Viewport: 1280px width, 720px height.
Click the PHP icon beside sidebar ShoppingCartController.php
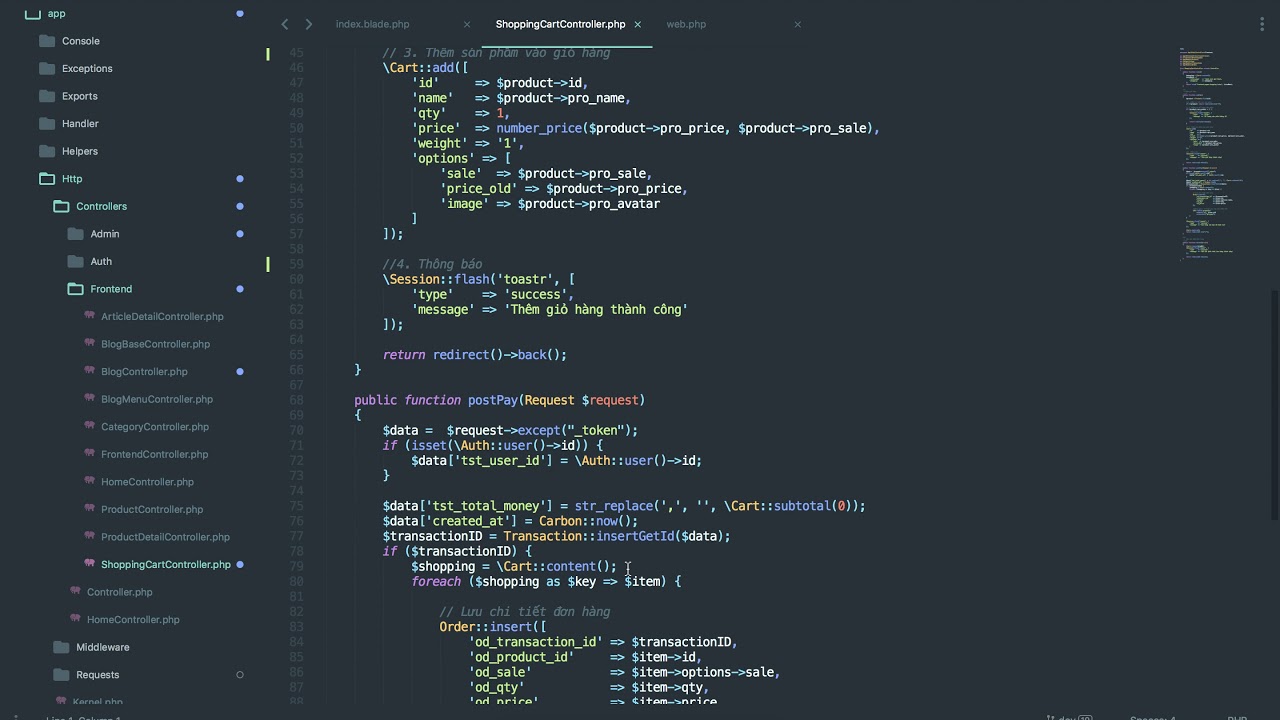[x=90, y=564]
